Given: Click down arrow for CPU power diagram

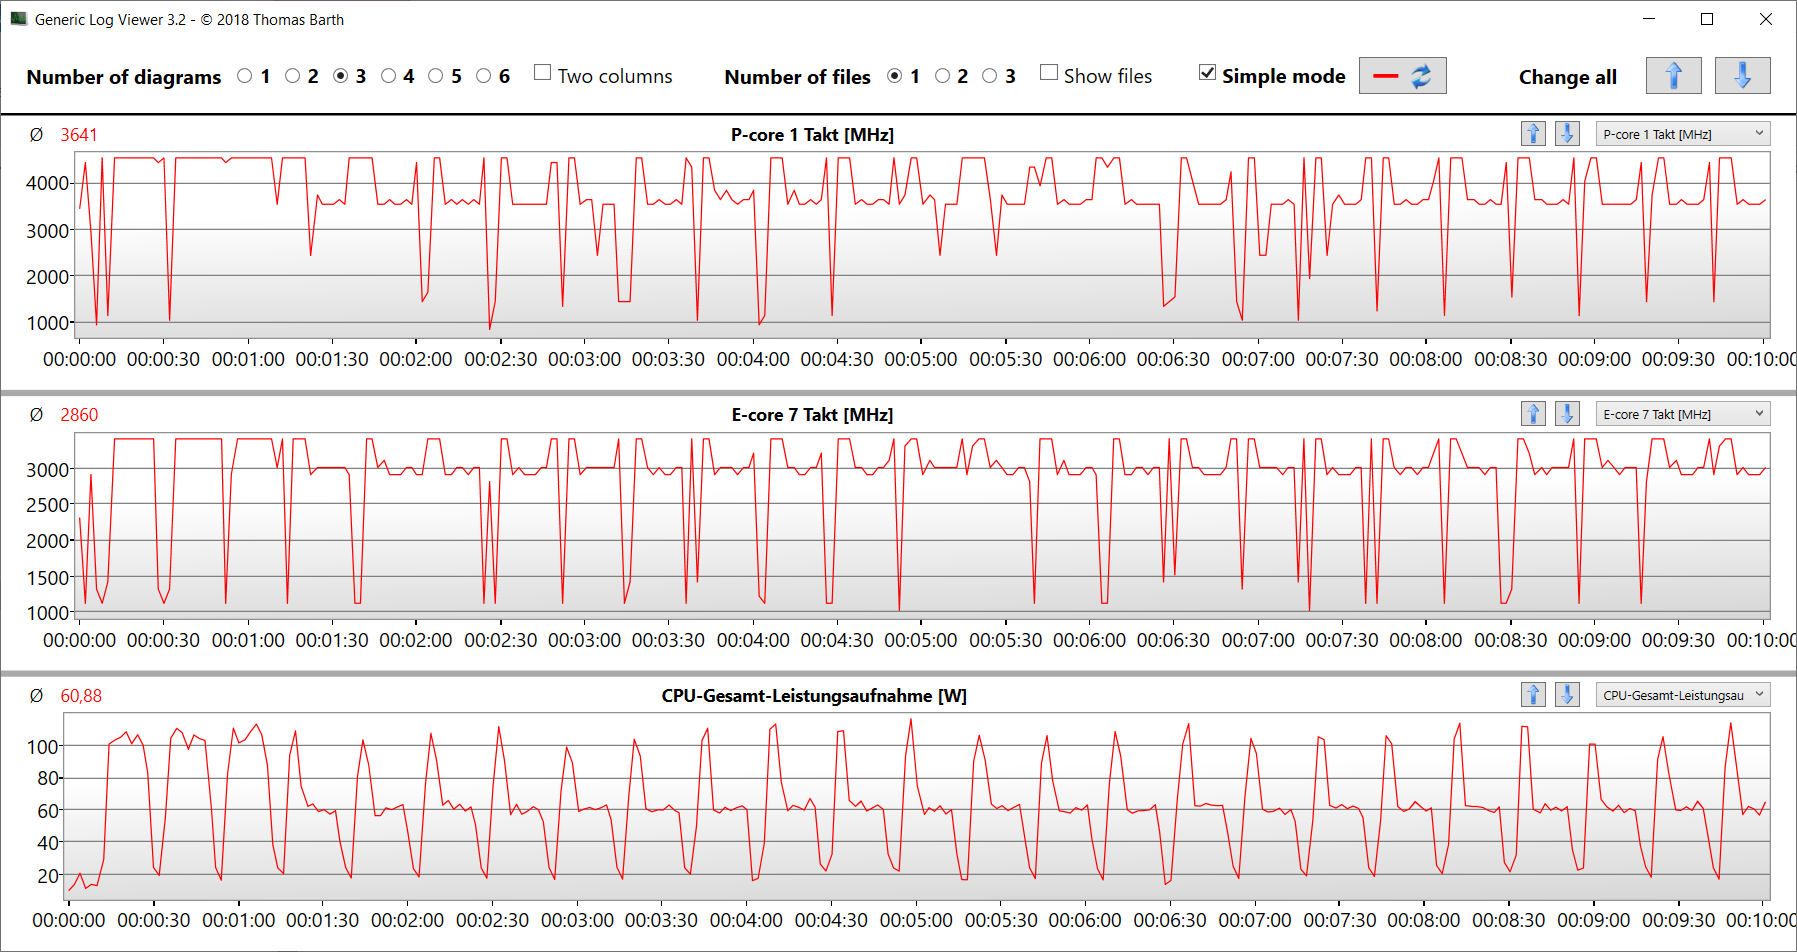Looking at the screenshot, I should click(1567, 695).
